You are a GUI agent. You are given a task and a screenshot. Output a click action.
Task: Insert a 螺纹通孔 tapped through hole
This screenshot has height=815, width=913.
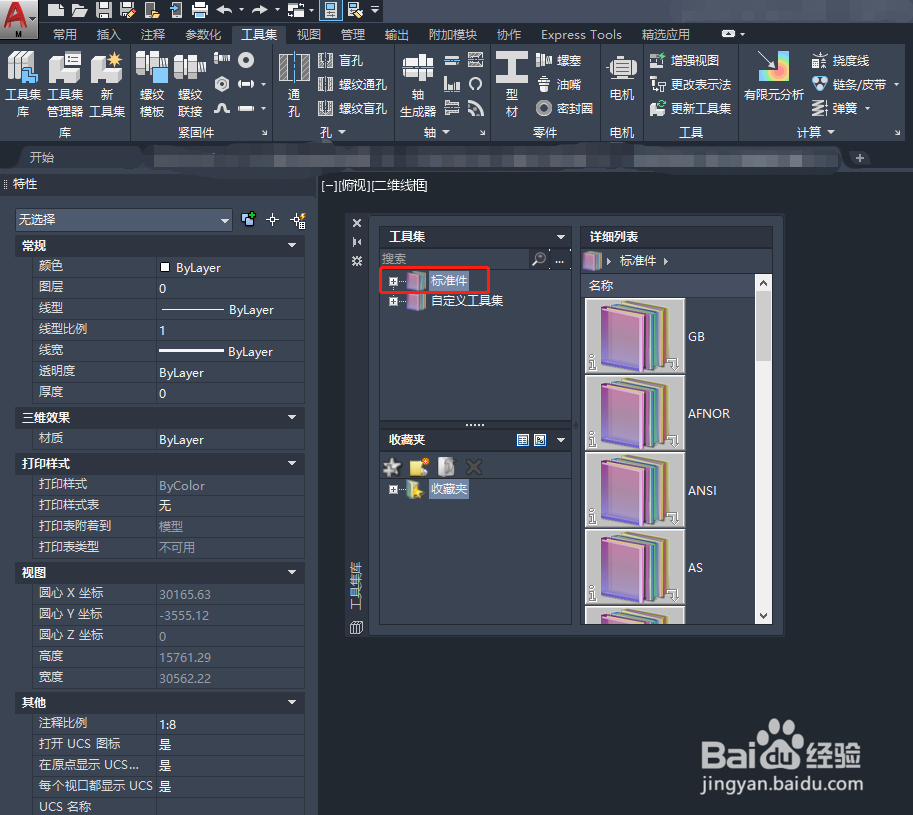click(x=352, y=84)
